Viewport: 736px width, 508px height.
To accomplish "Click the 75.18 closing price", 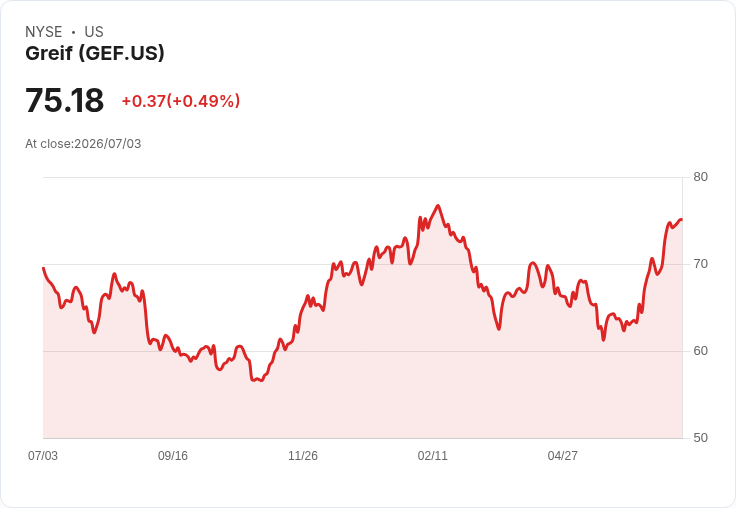I will [64, 100].
